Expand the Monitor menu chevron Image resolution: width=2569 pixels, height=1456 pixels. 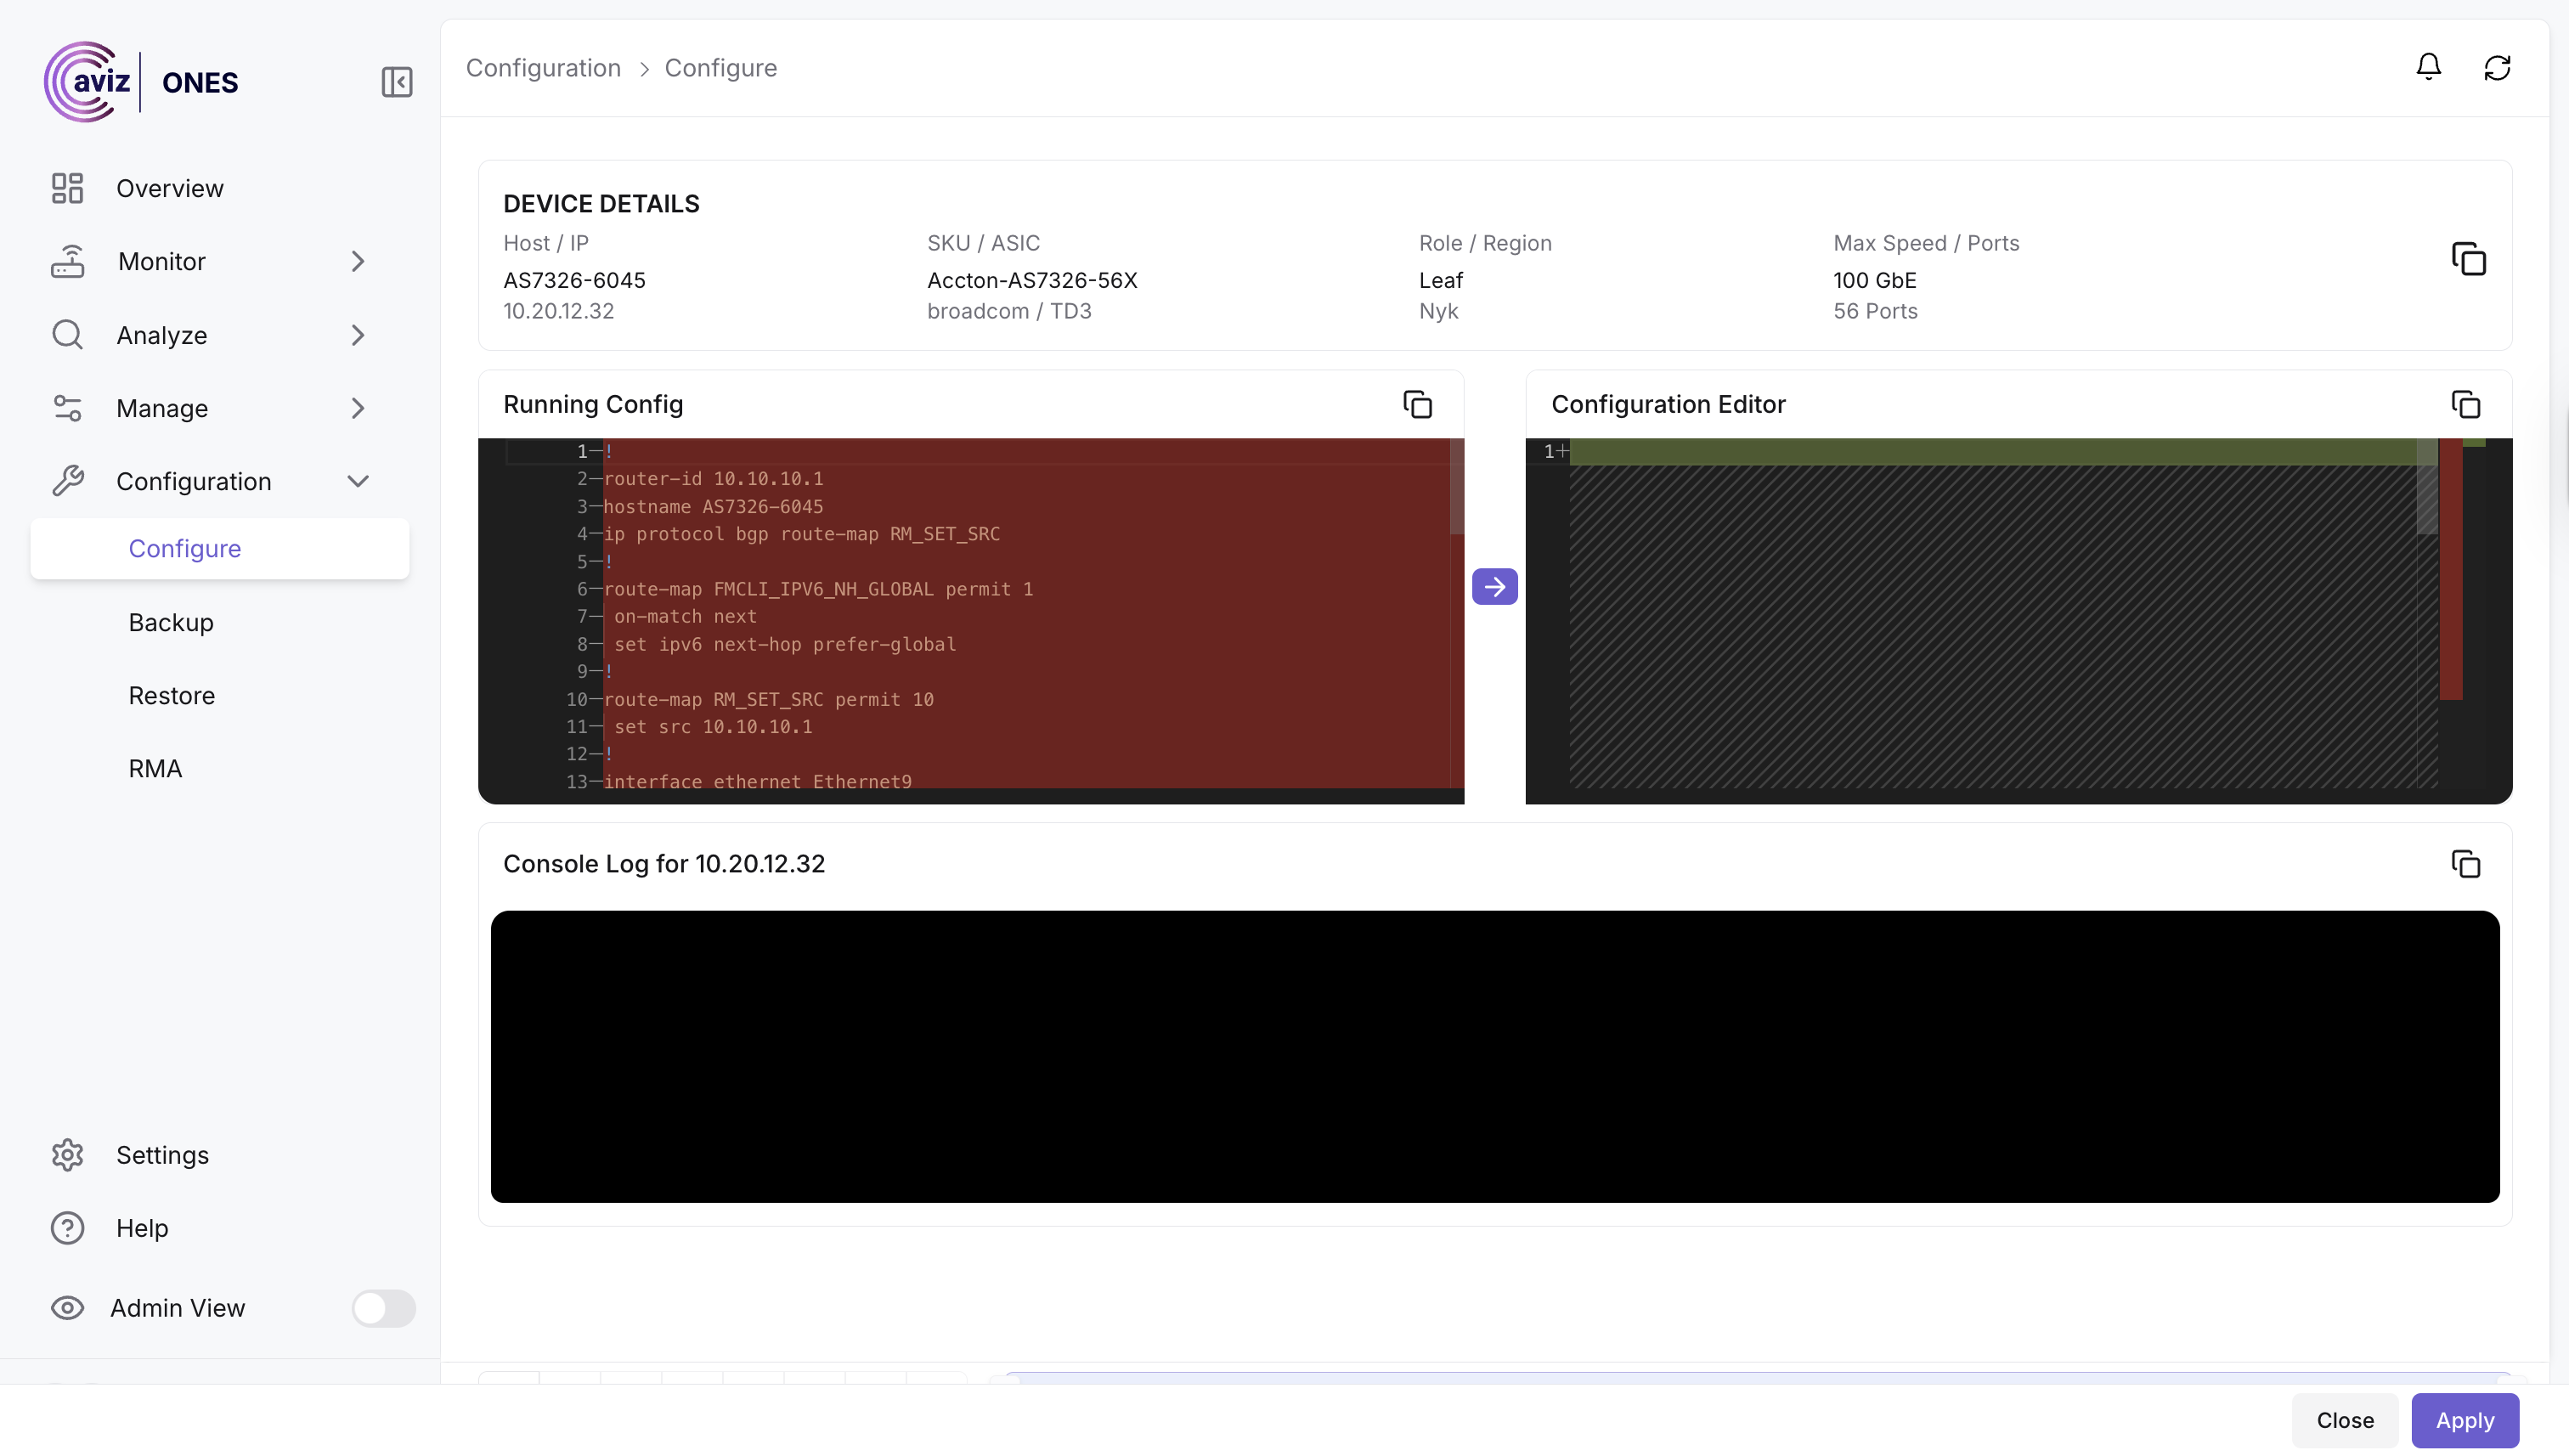pos(358,261)
